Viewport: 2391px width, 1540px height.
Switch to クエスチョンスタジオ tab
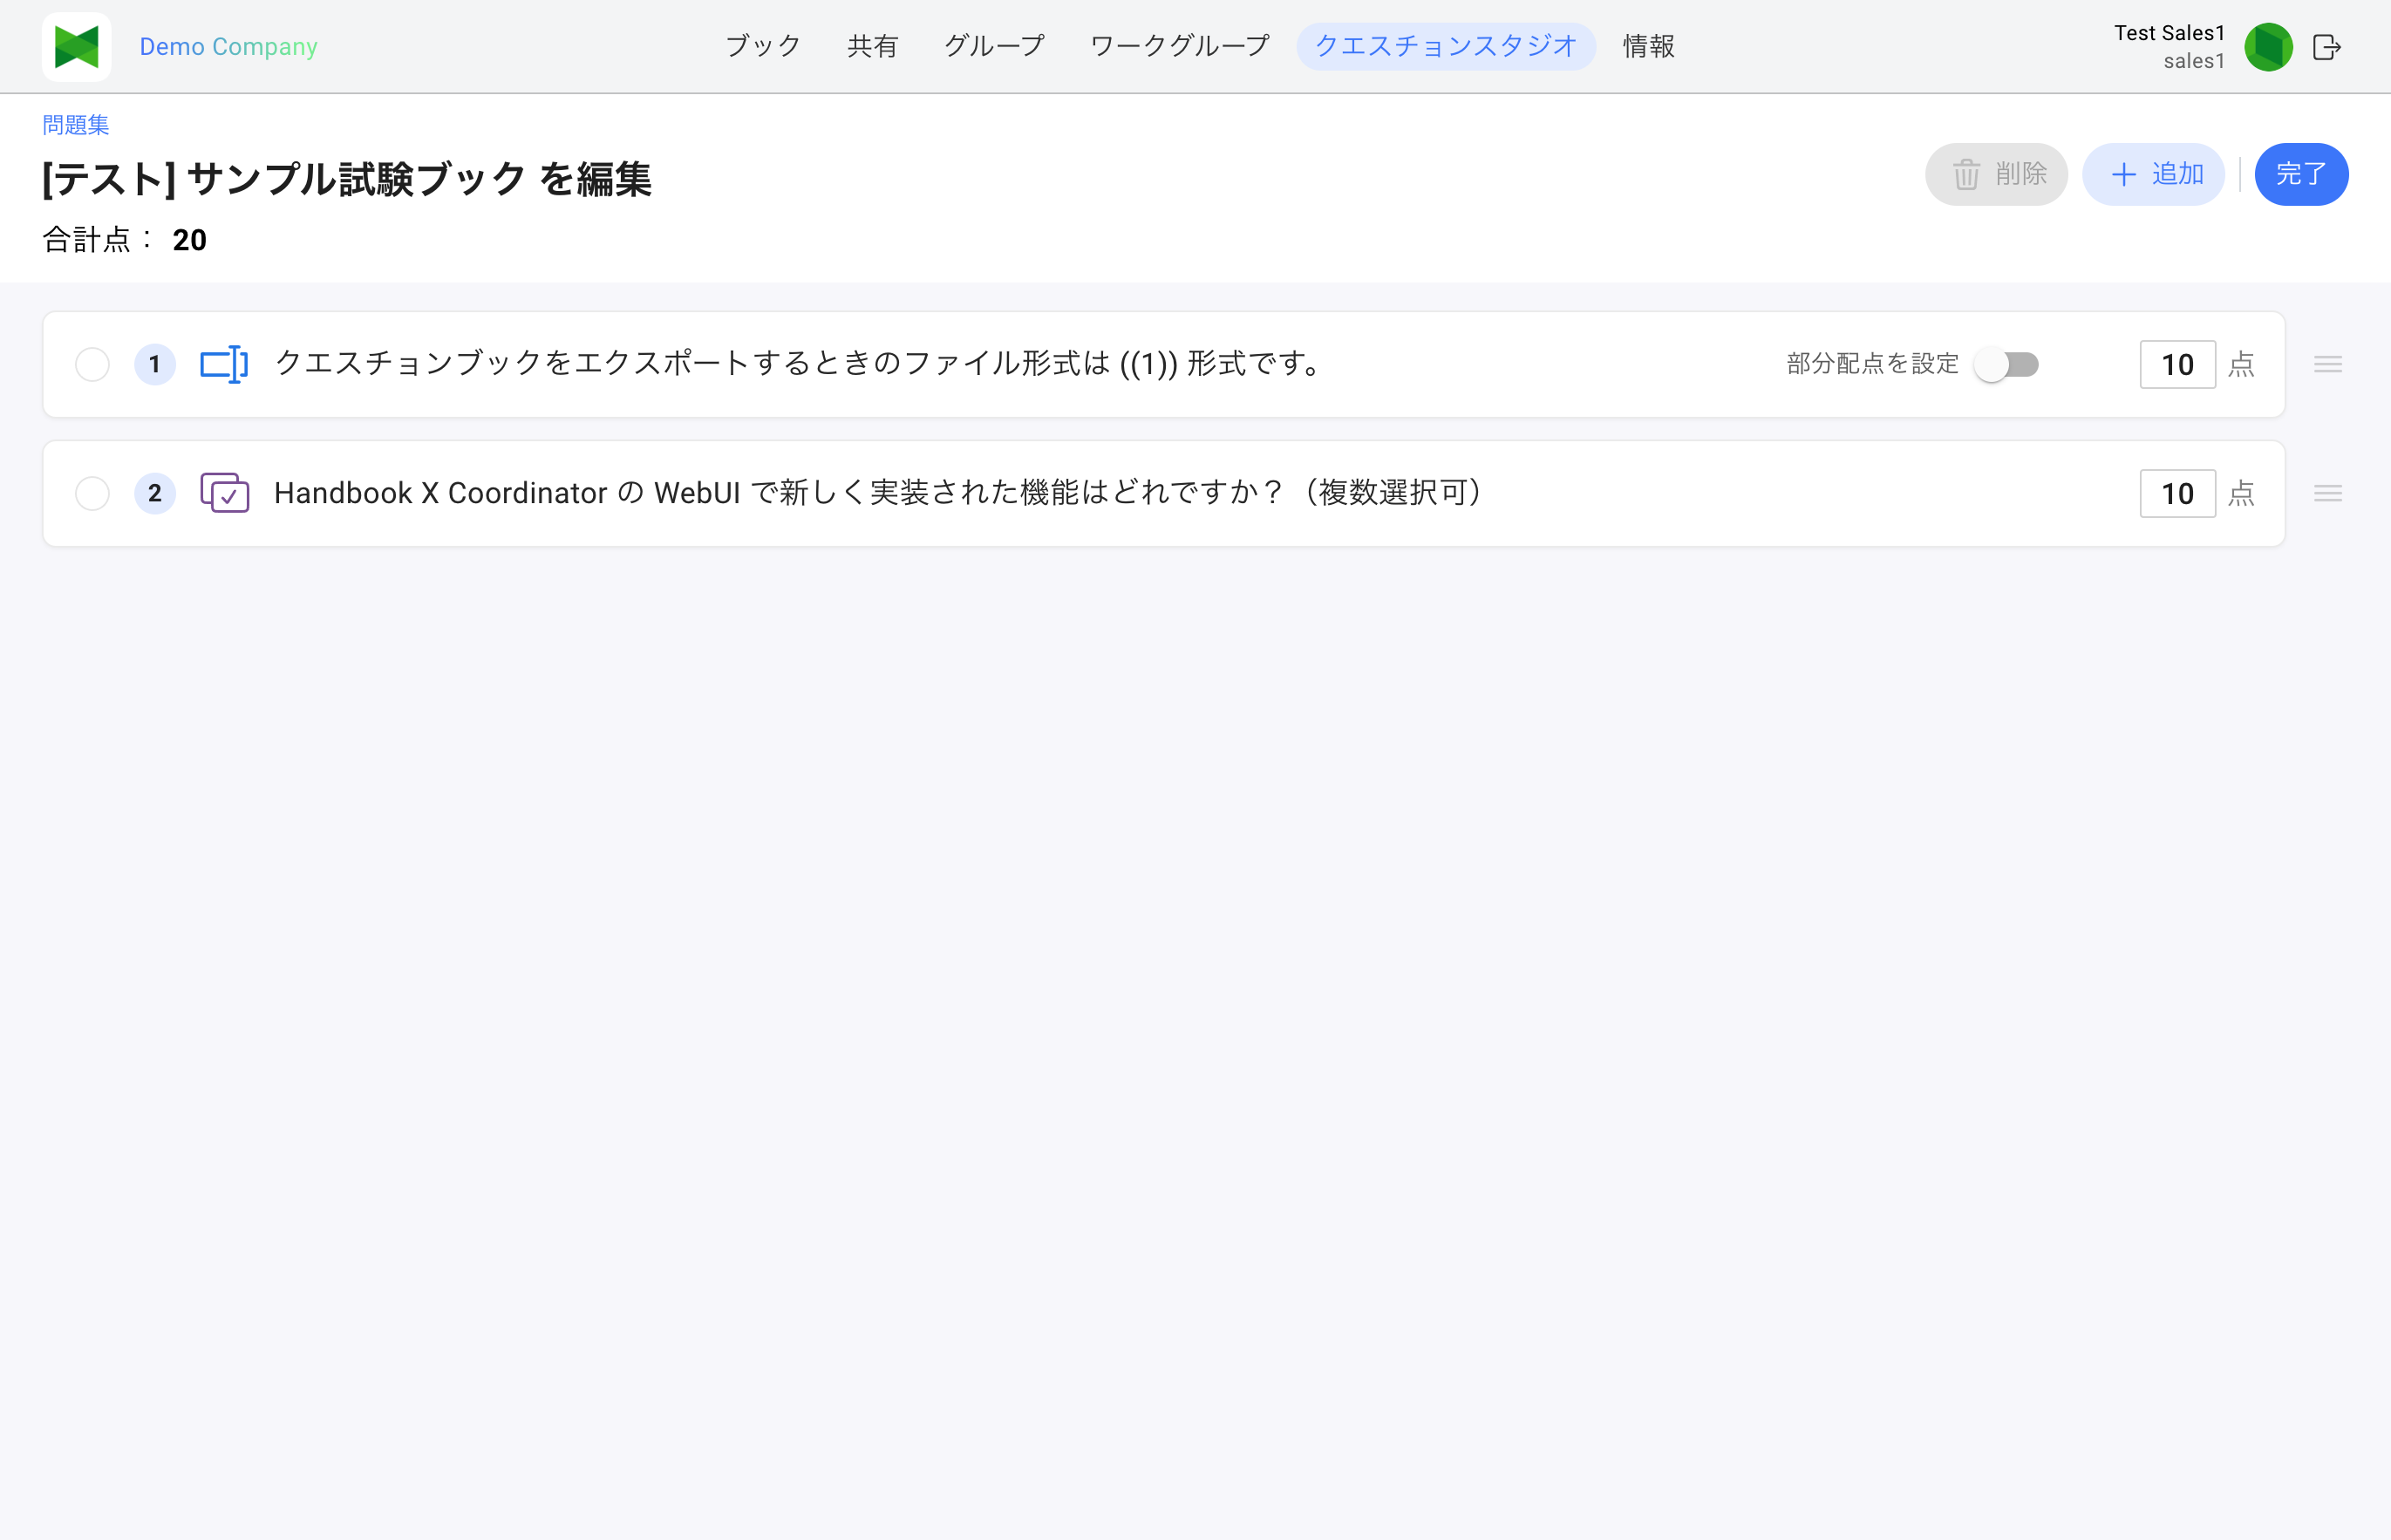1445,46
